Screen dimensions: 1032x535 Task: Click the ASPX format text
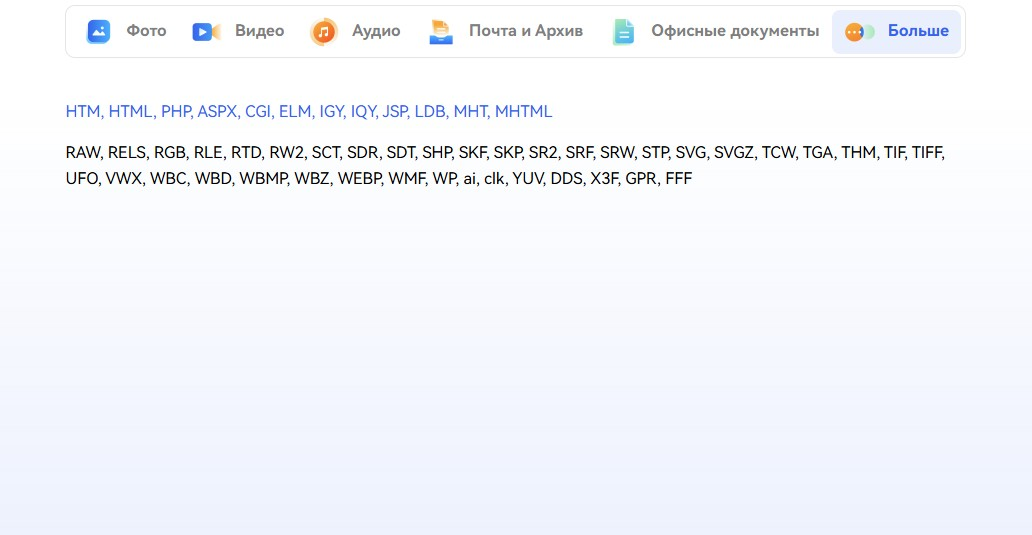217,112
